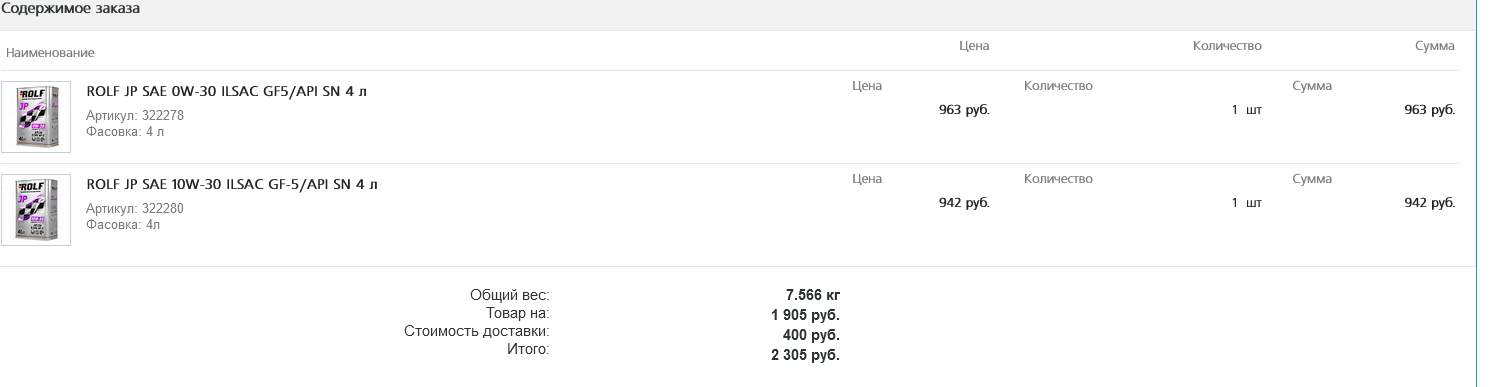Click the 'Содержимое заказа' section header
The width and height of the screenshot is (1492, 387).
coord(70,9)
